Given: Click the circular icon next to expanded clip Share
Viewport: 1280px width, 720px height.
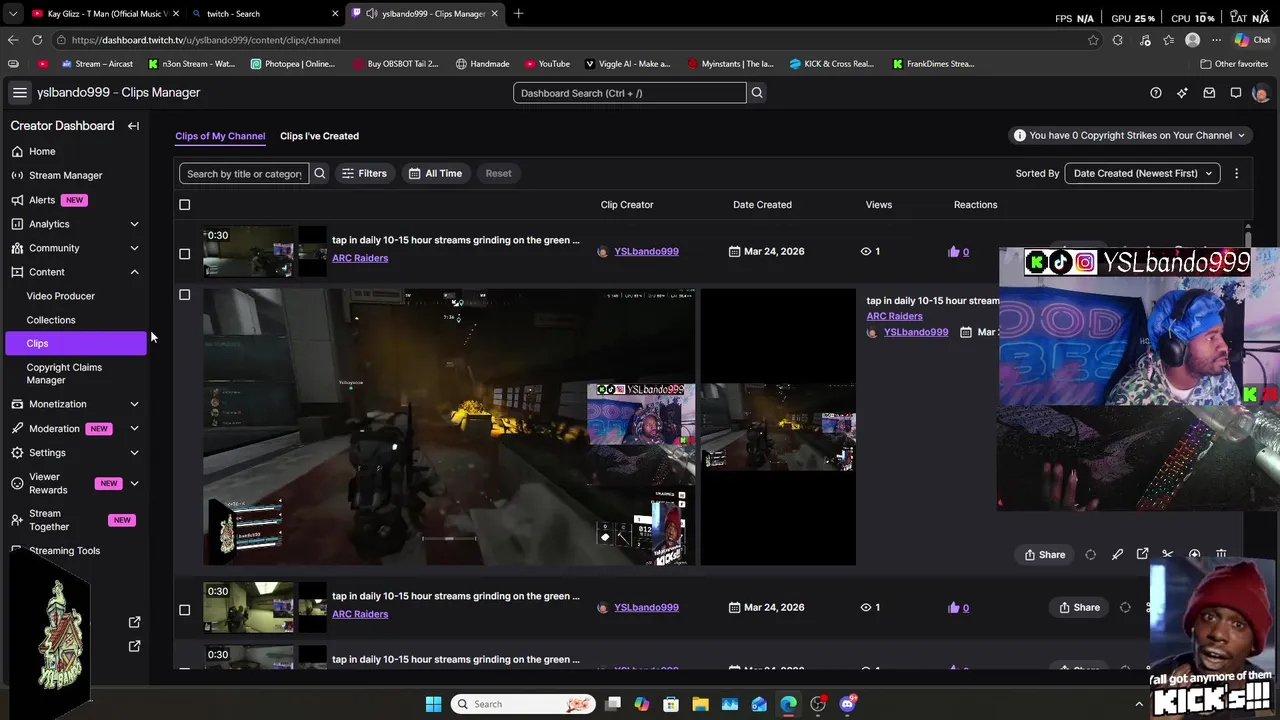Looking at the screenshot, I should point(1090,555).
